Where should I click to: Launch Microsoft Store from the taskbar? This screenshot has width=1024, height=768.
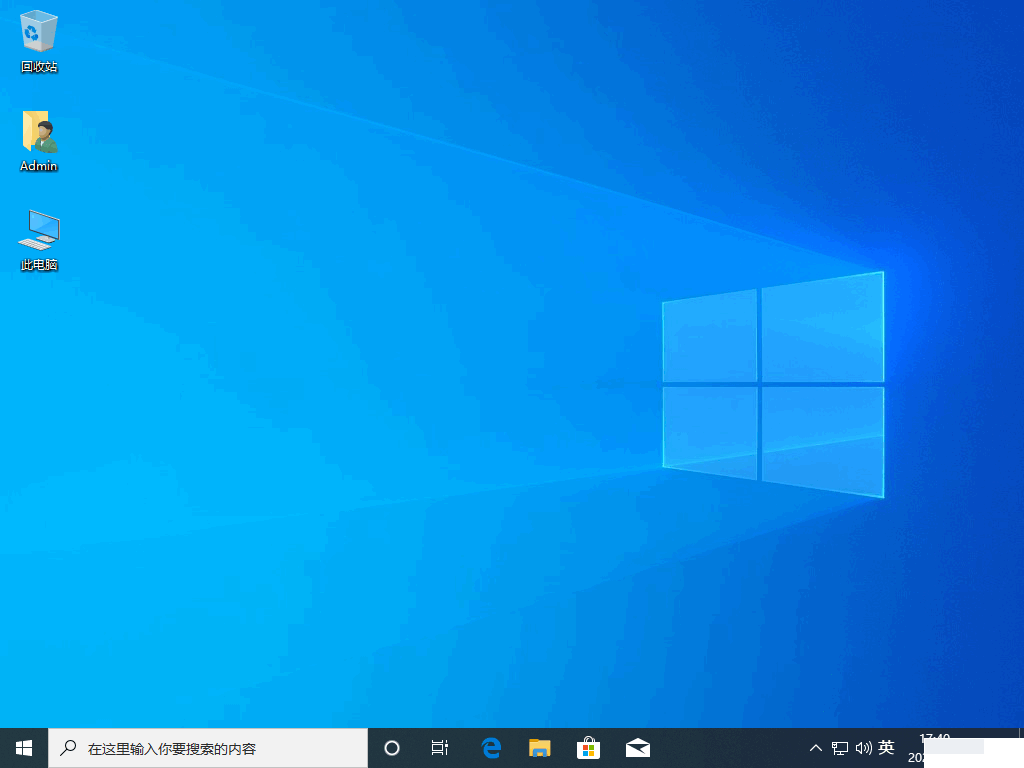click(589, 748)
